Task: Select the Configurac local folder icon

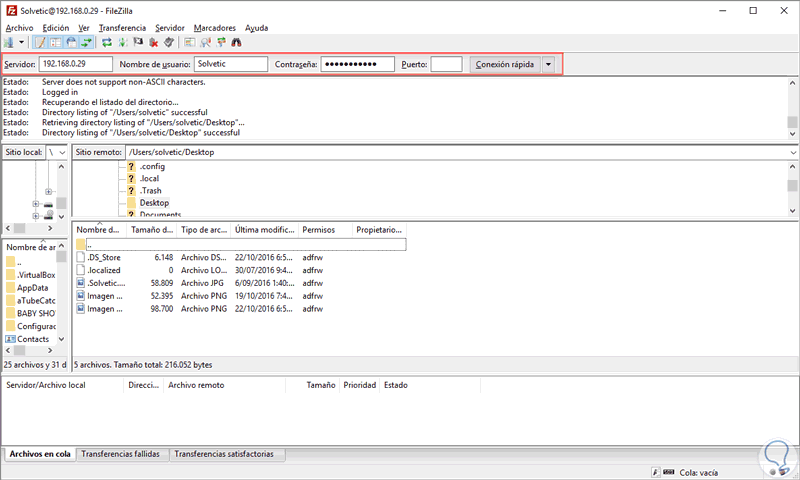Action: point(11,326)
